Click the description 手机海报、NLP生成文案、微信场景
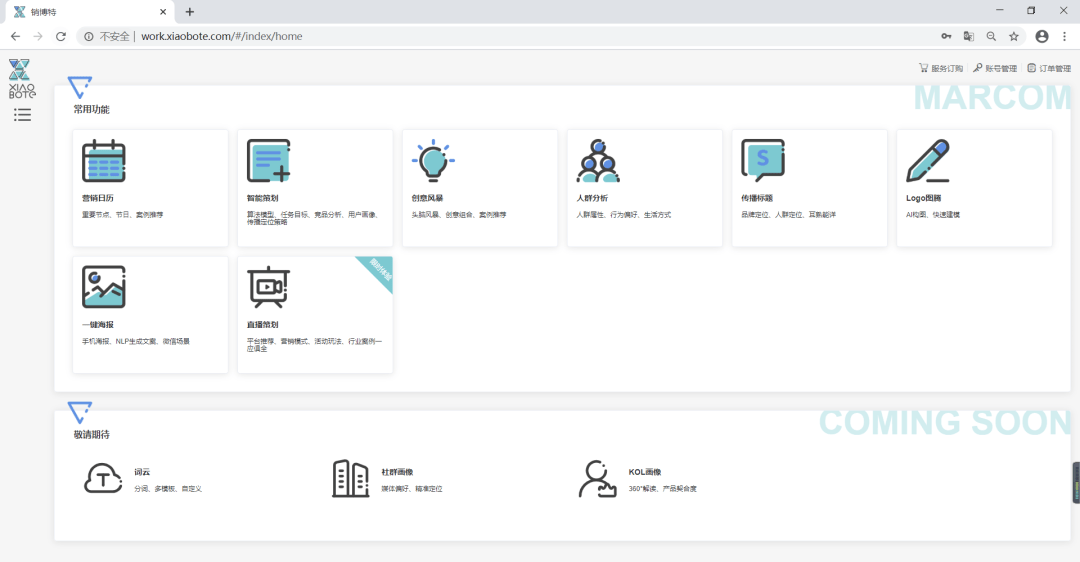The height and width of the screenshot is (562, 1080). (x=136, y=342)
